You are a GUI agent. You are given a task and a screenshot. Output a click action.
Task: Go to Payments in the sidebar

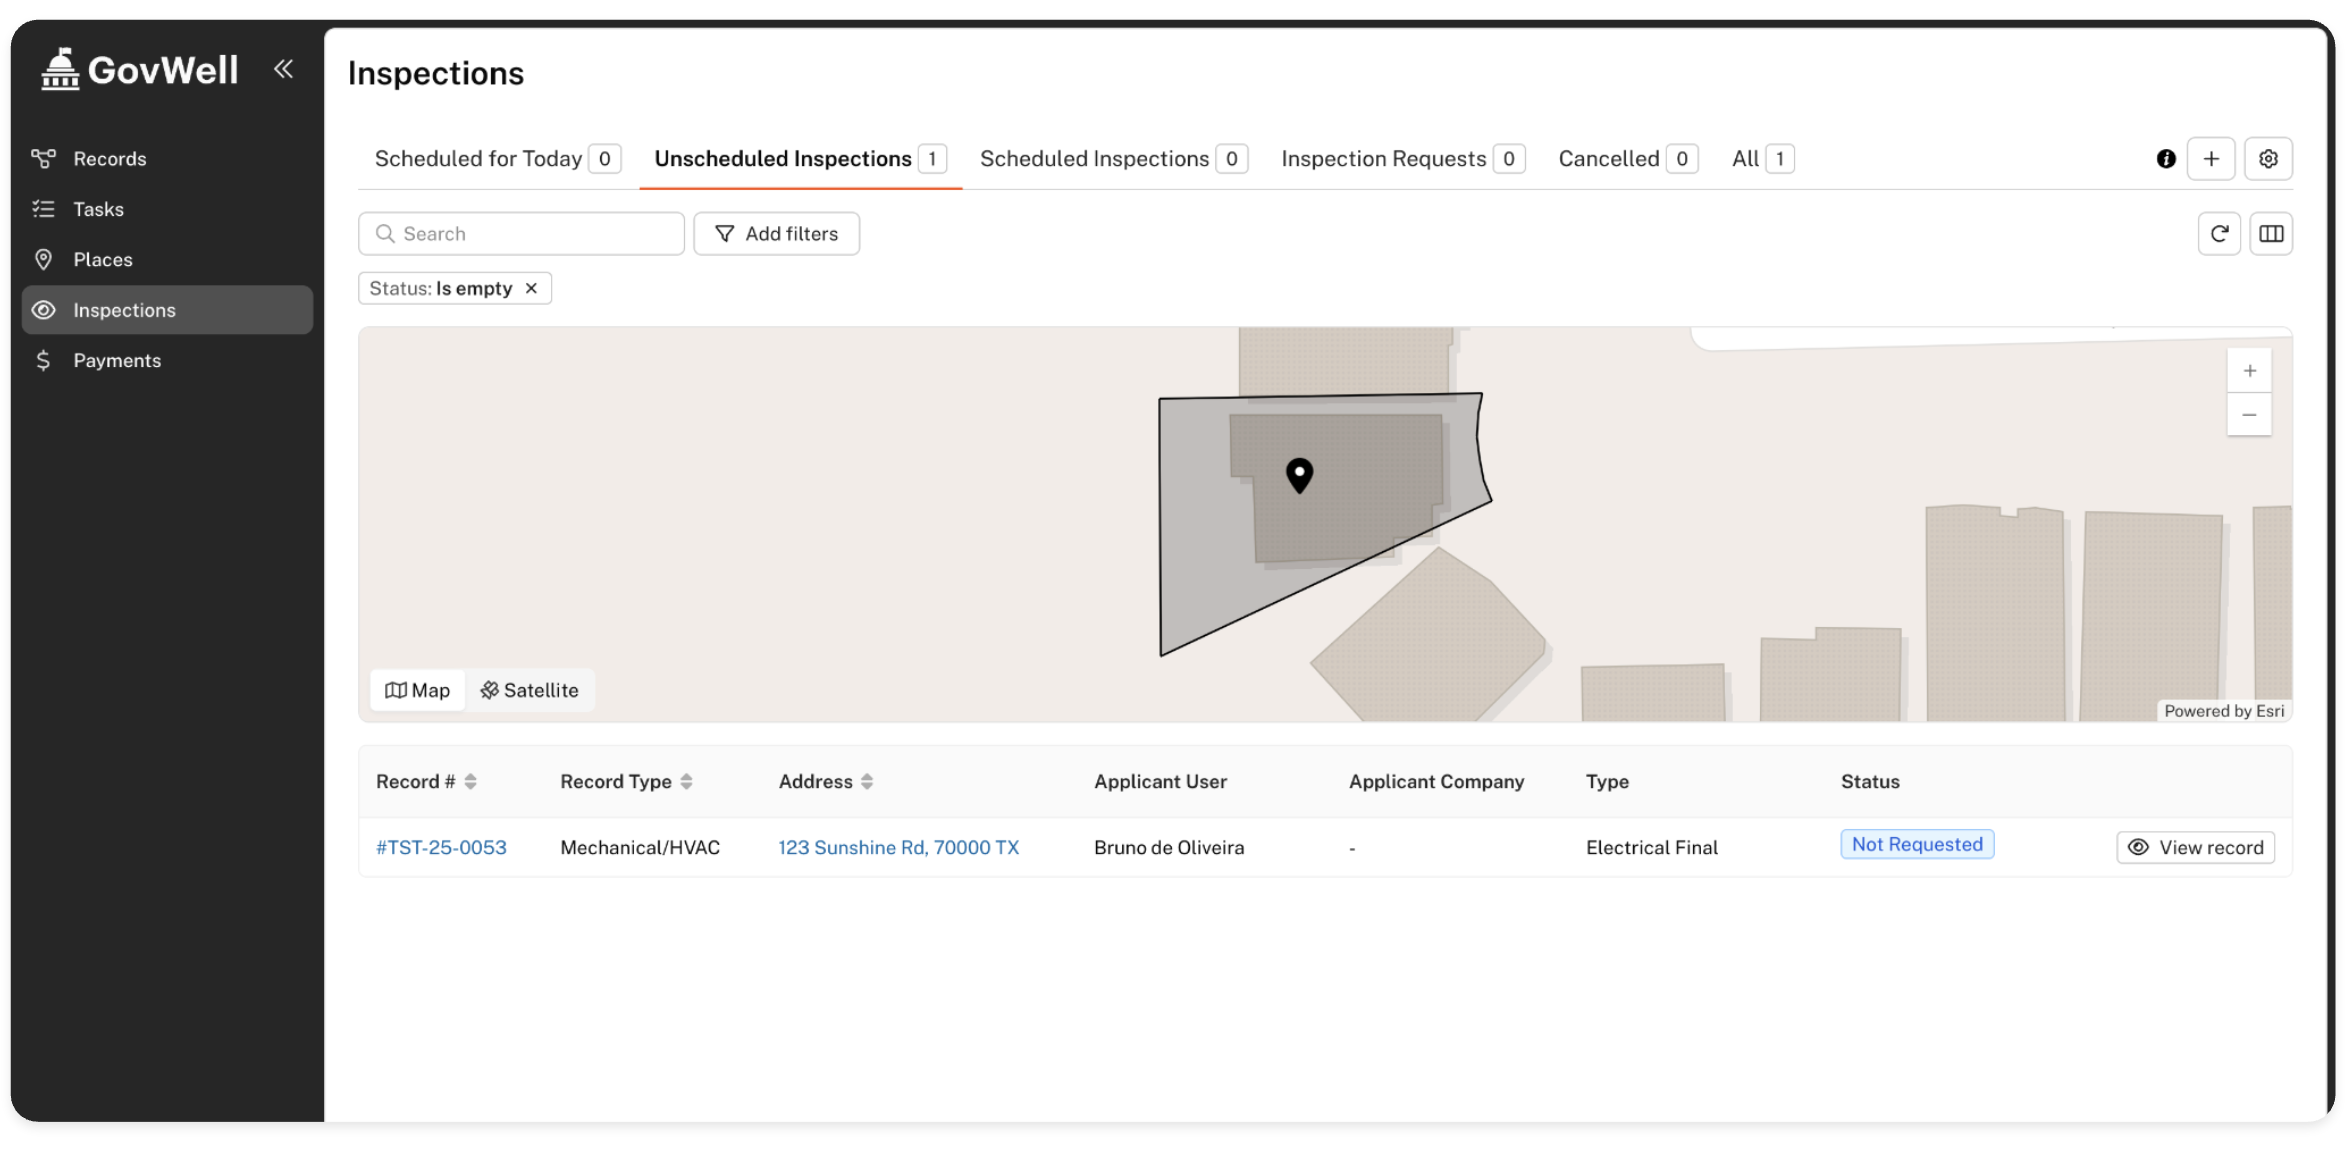(x=116, y=361)
